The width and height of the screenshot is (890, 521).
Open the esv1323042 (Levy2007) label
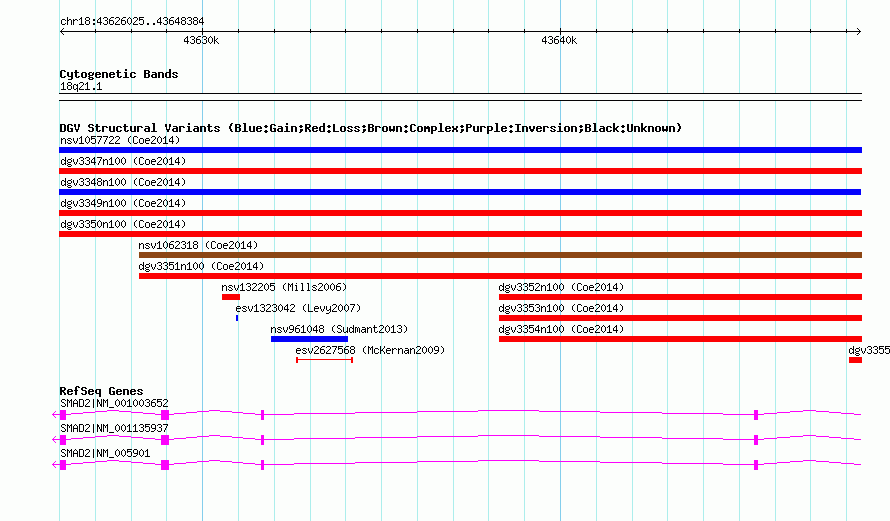click(x=298, y=308)
